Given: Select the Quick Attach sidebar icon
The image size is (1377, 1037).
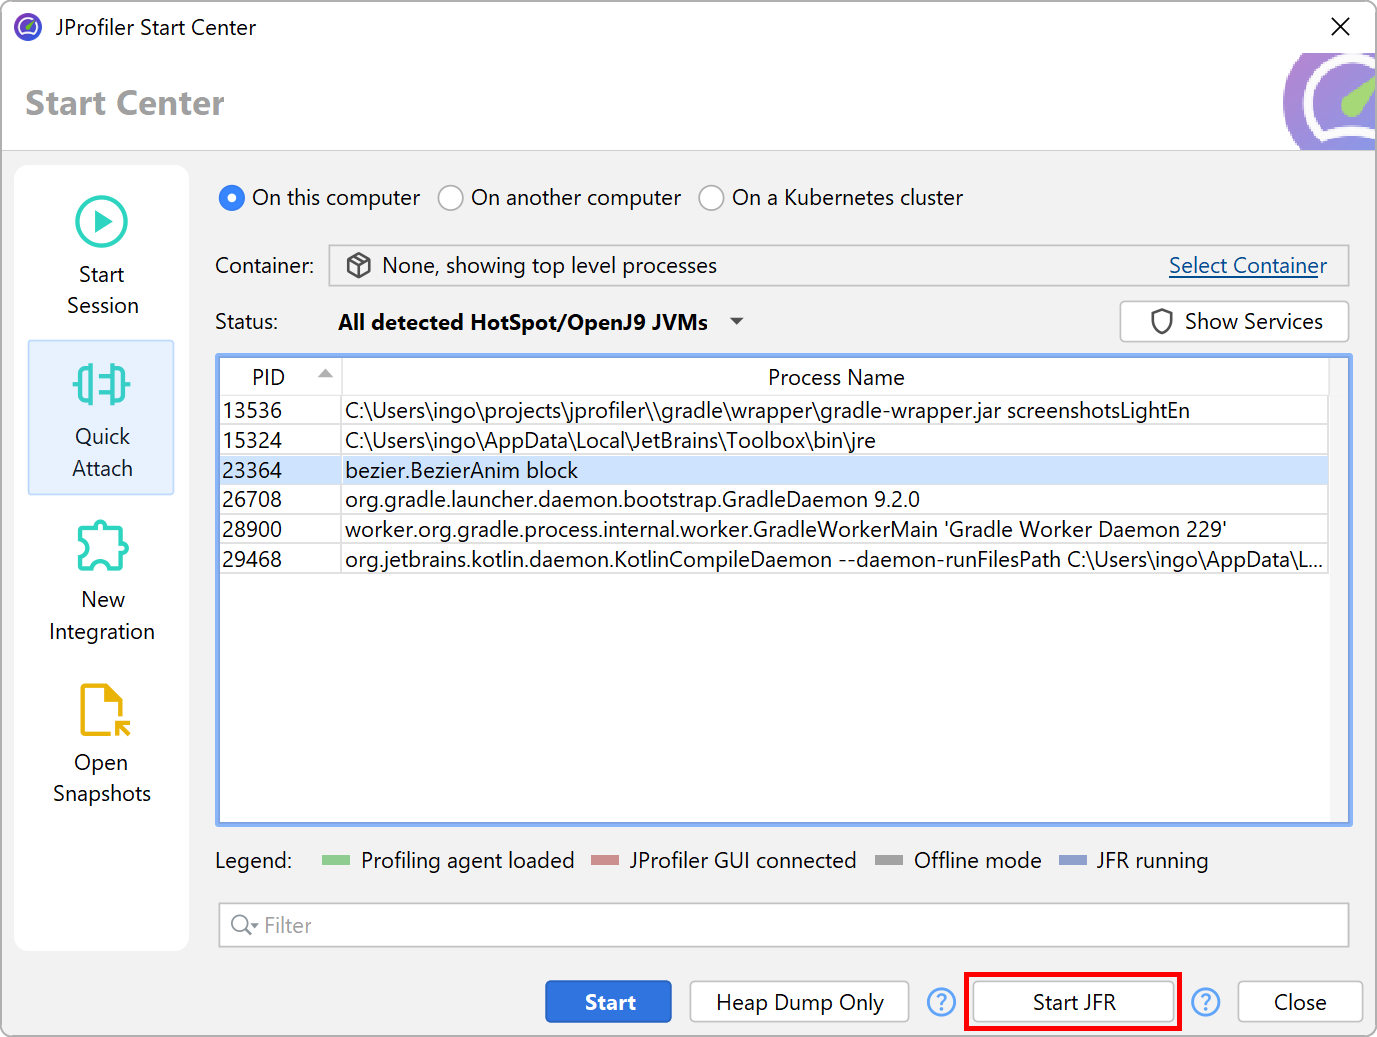Looking at the screenshot, I should pos(102,385).
